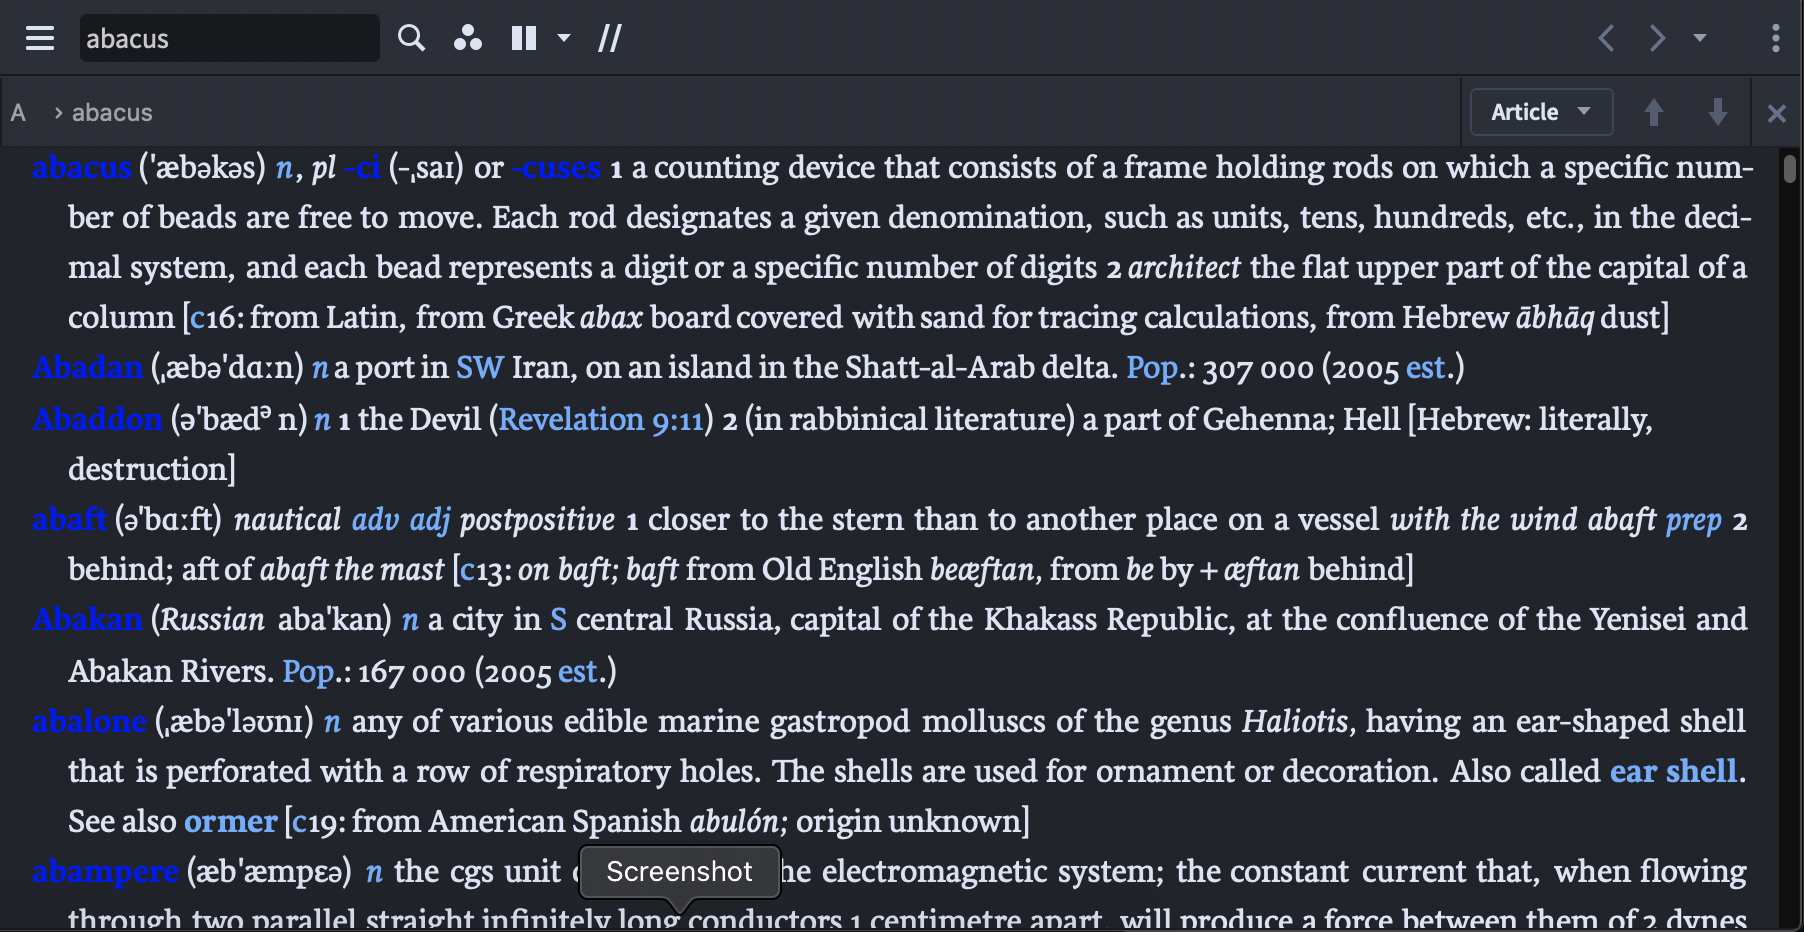Viewport: 1804px width, 932px height.
Task: Click the -ci plural link
Action: 362,168
